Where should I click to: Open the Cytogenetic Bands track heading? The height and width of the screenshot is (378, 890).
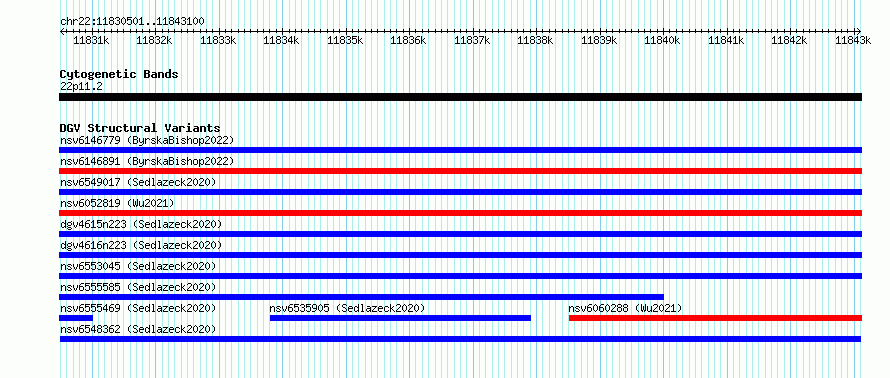point(119,74)
